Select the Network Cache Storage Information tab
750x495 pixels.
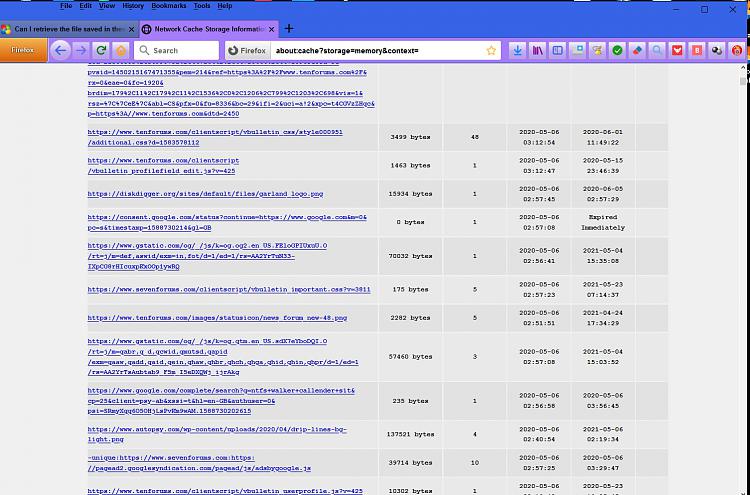tap(209, 29)
